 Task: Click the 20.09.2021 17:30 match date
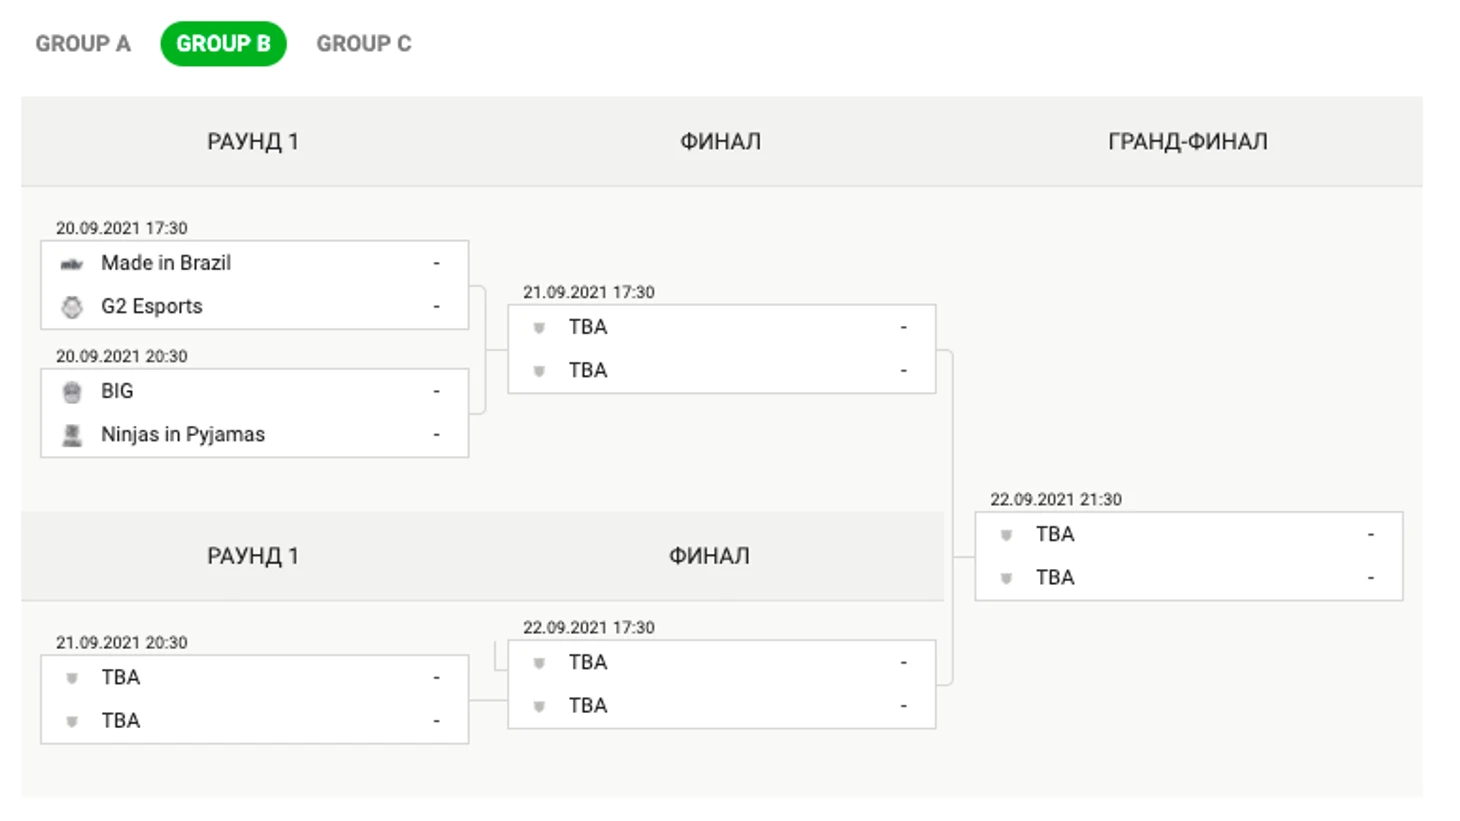[x=122, y=228]
